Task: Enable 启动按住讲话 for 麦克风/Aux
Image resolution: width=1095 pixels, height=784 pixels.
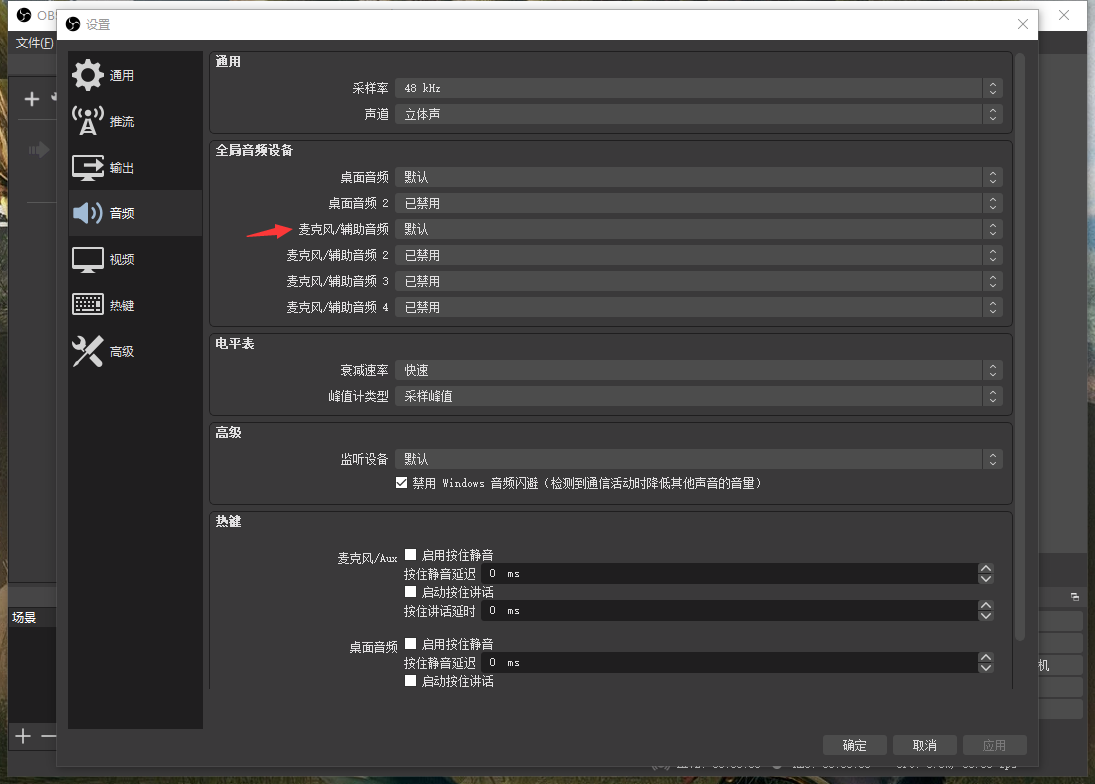Action: 410,592
